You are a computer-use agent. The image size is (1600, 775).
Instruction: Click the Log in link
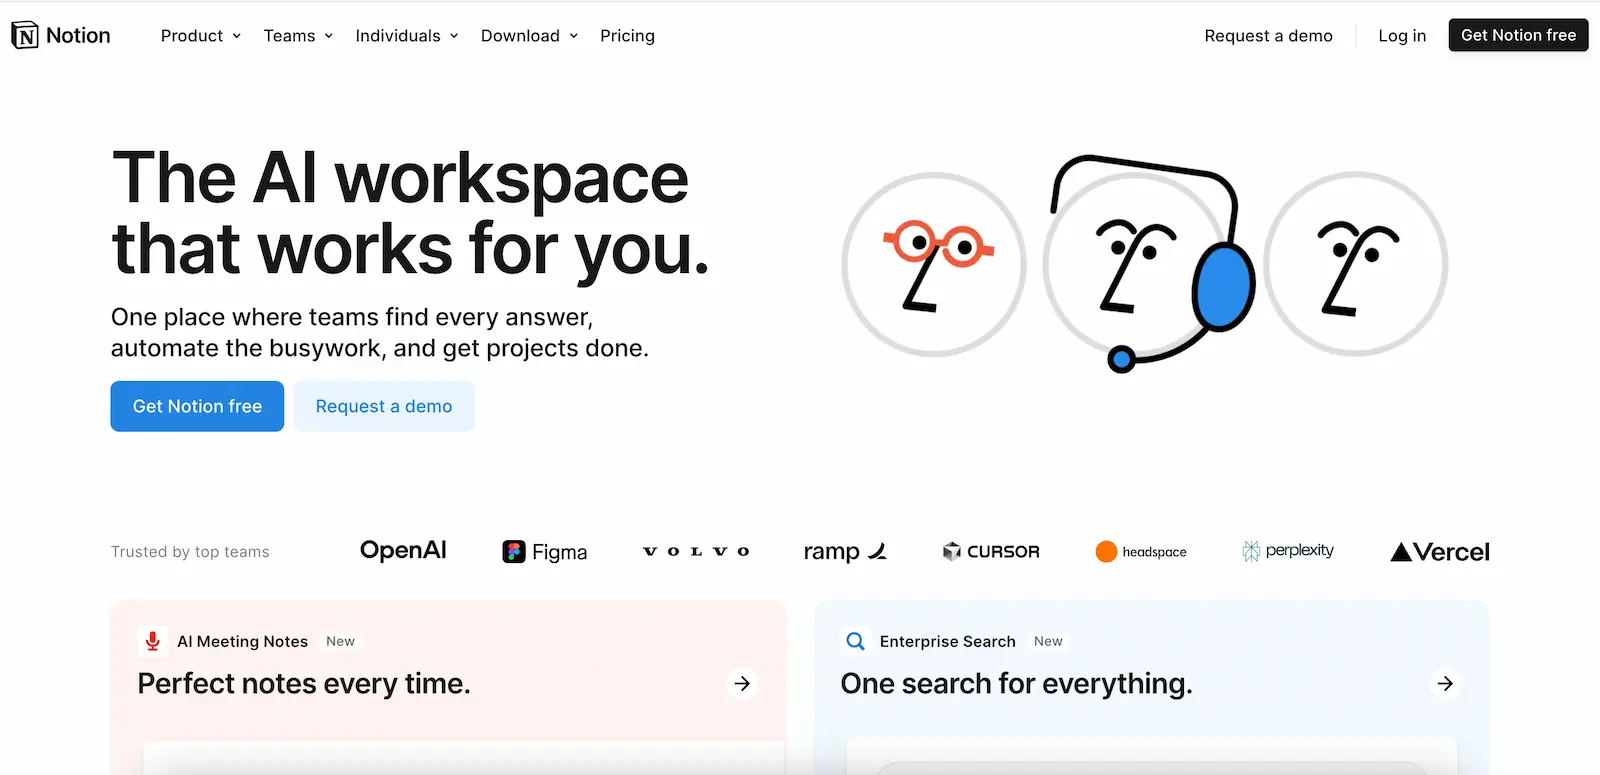click(x=1402, y=36)
